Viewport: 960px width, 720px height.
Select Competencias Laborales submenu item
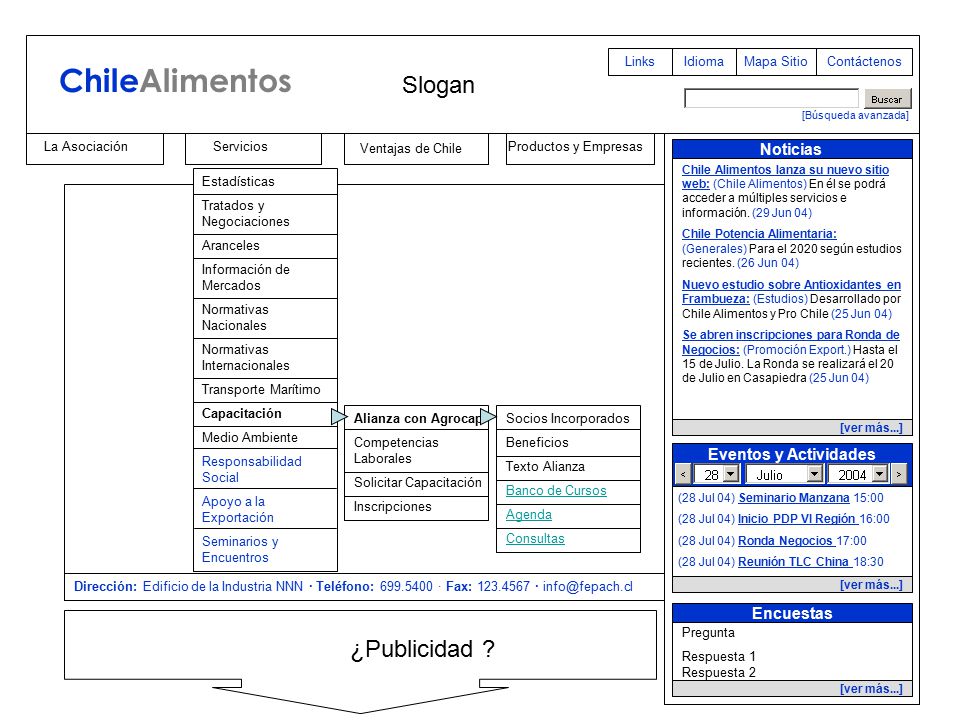[x=416, y=451]
